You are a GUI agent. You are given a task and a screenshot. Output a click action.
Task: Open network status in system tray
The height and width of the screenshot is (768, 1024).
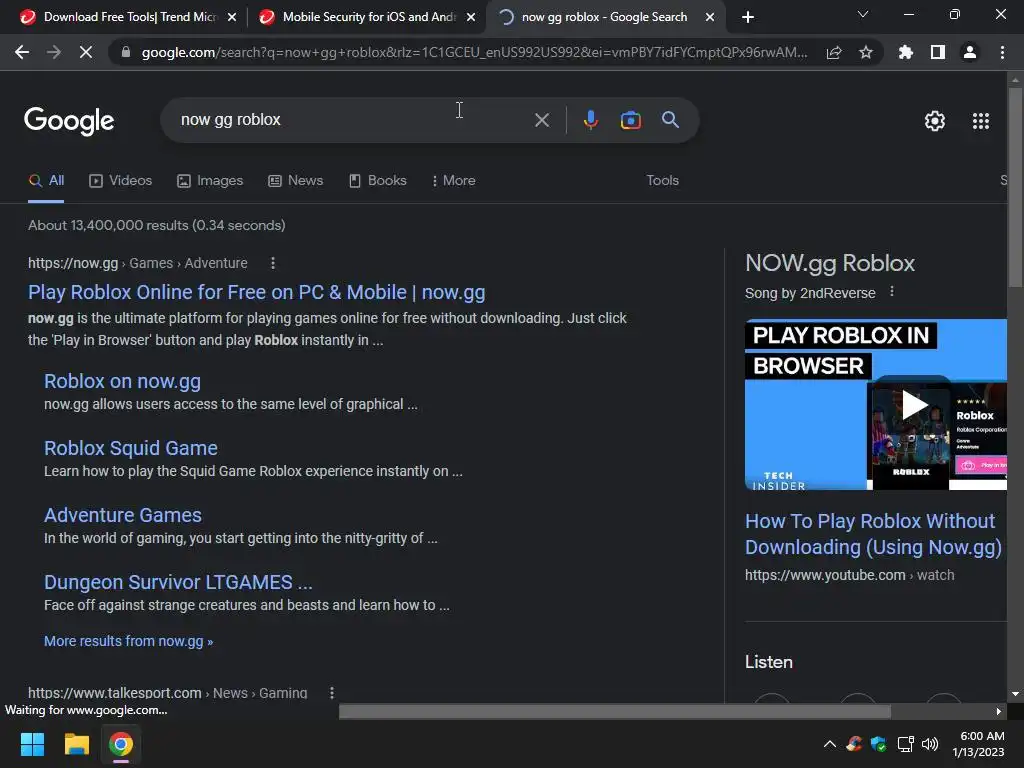click(905, 744)
